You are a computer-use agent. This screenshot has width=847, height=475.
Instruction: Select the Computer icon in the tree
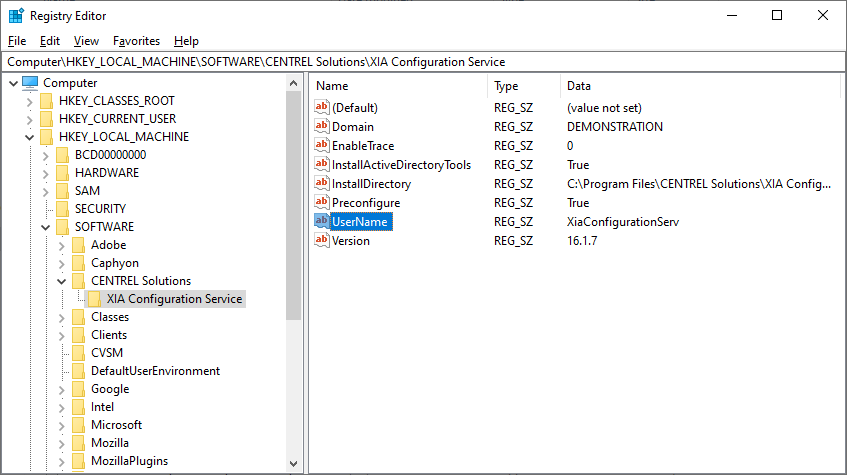[x=30, y=83]
